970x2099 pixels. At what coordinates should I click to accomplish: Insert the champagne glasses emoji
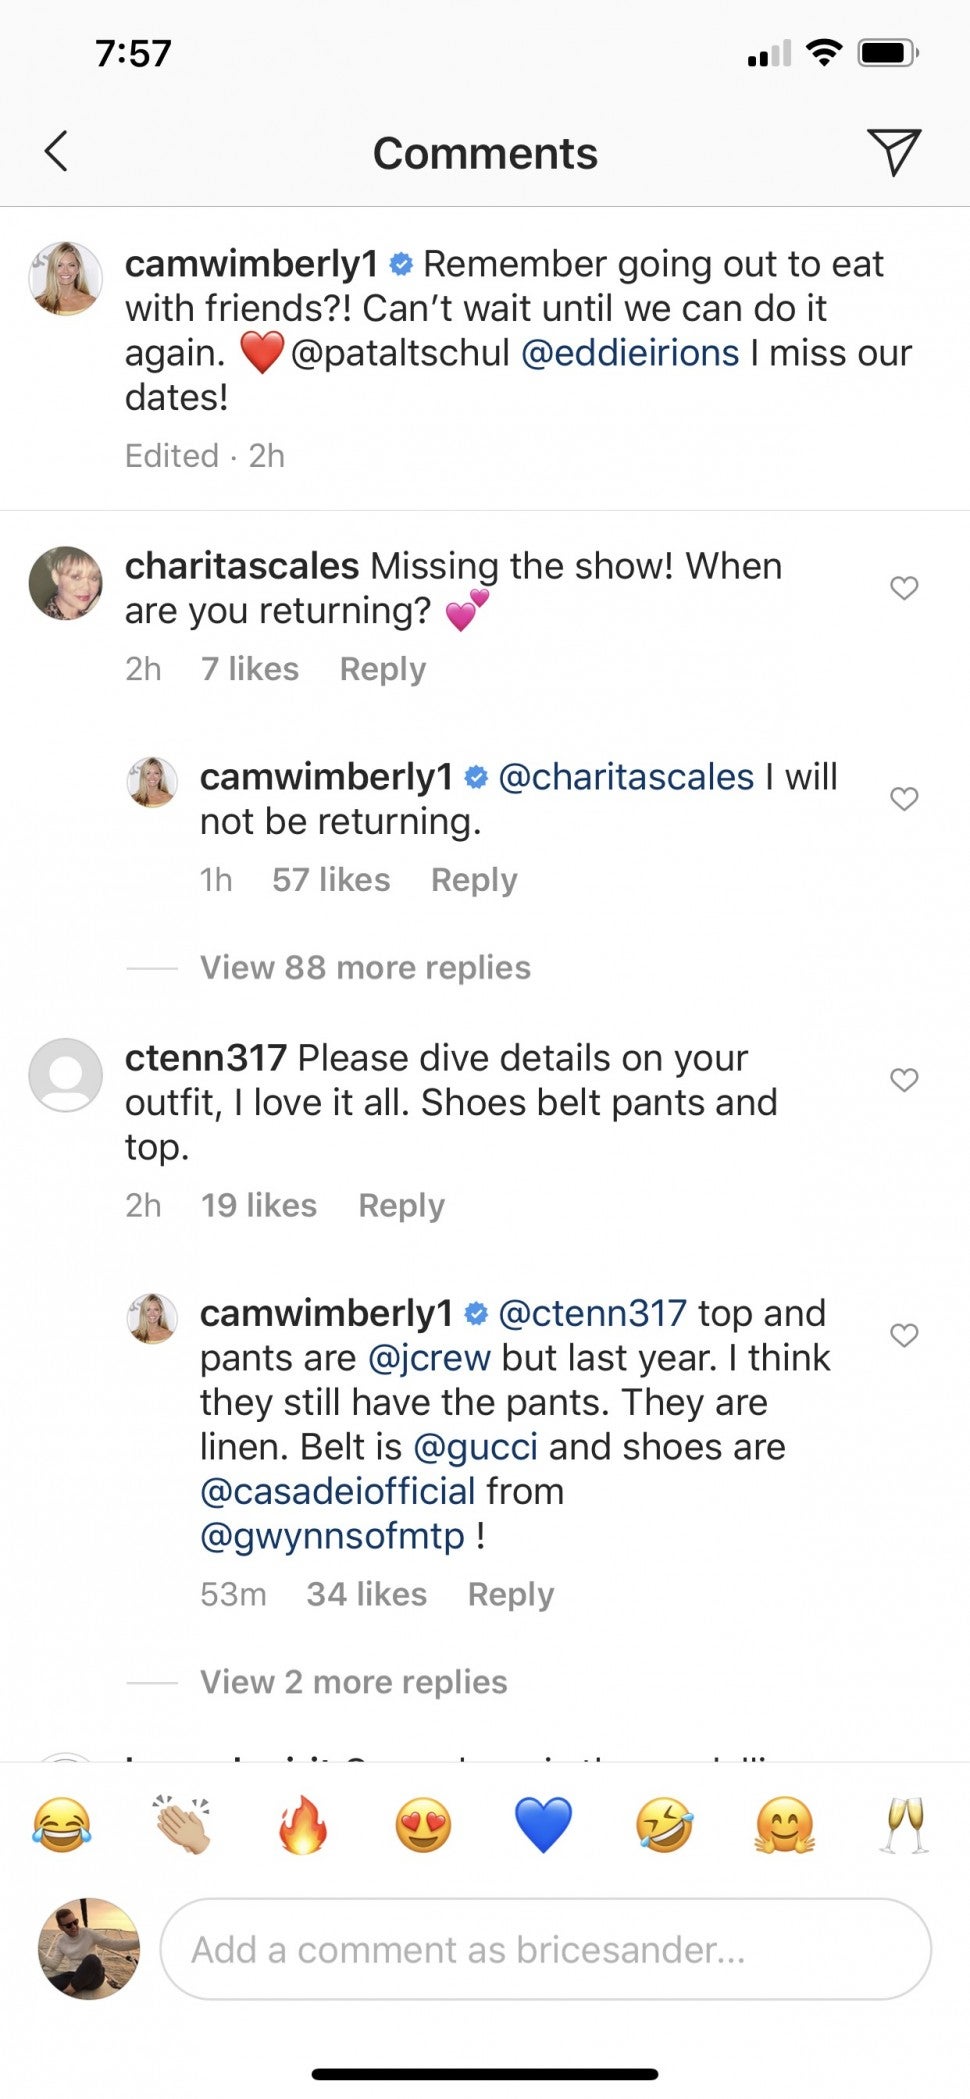904,1824
